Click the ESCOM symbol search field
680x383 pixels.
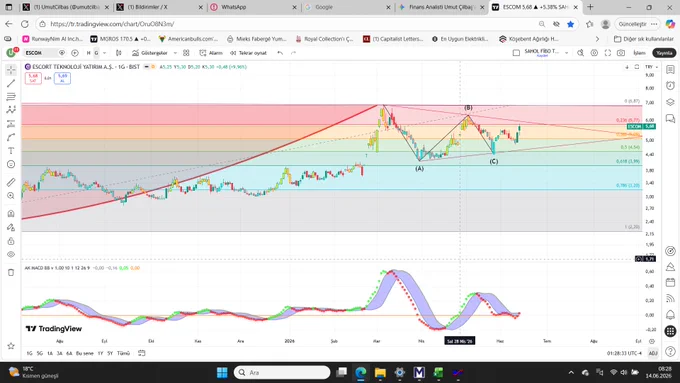point(40,53)
